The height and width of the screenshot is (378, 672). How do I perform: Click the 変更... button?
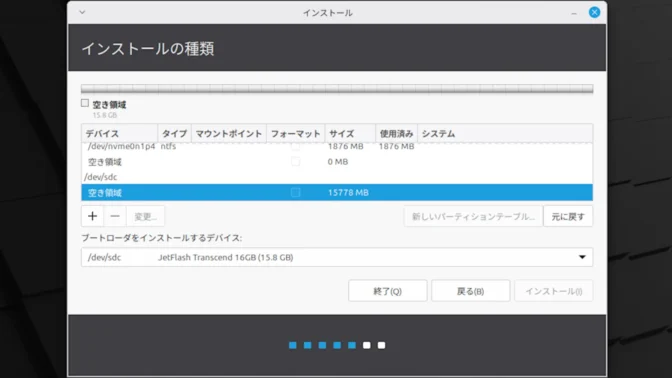tap(145, 216)
